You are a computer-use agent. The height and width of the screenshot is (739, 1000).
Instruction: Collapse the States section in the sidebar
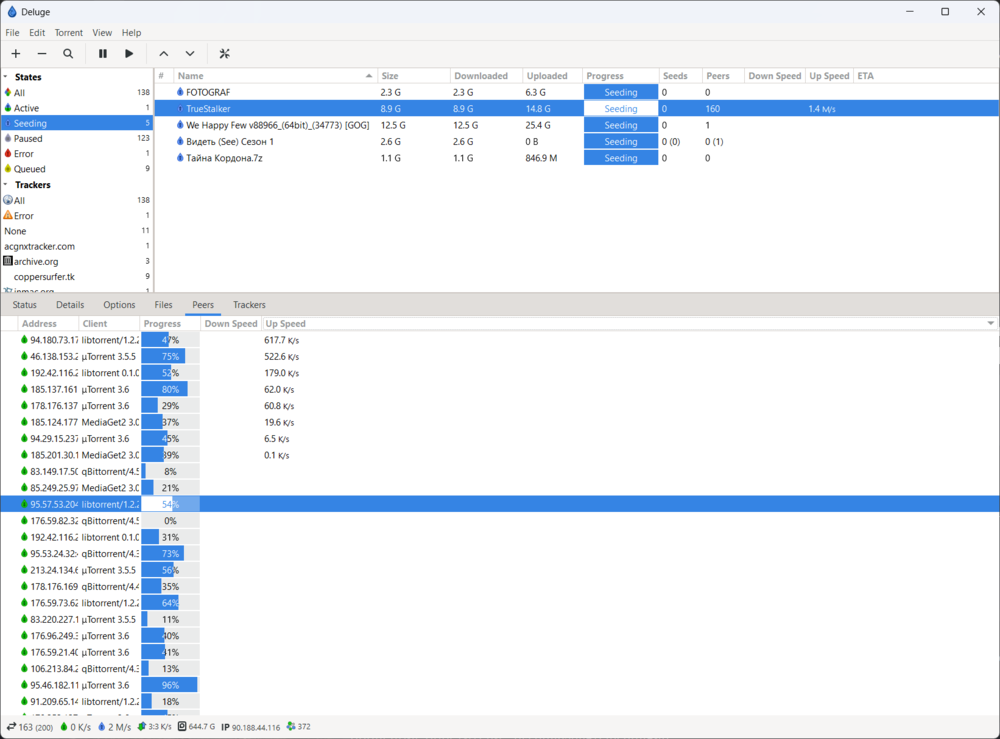point(6,77)
